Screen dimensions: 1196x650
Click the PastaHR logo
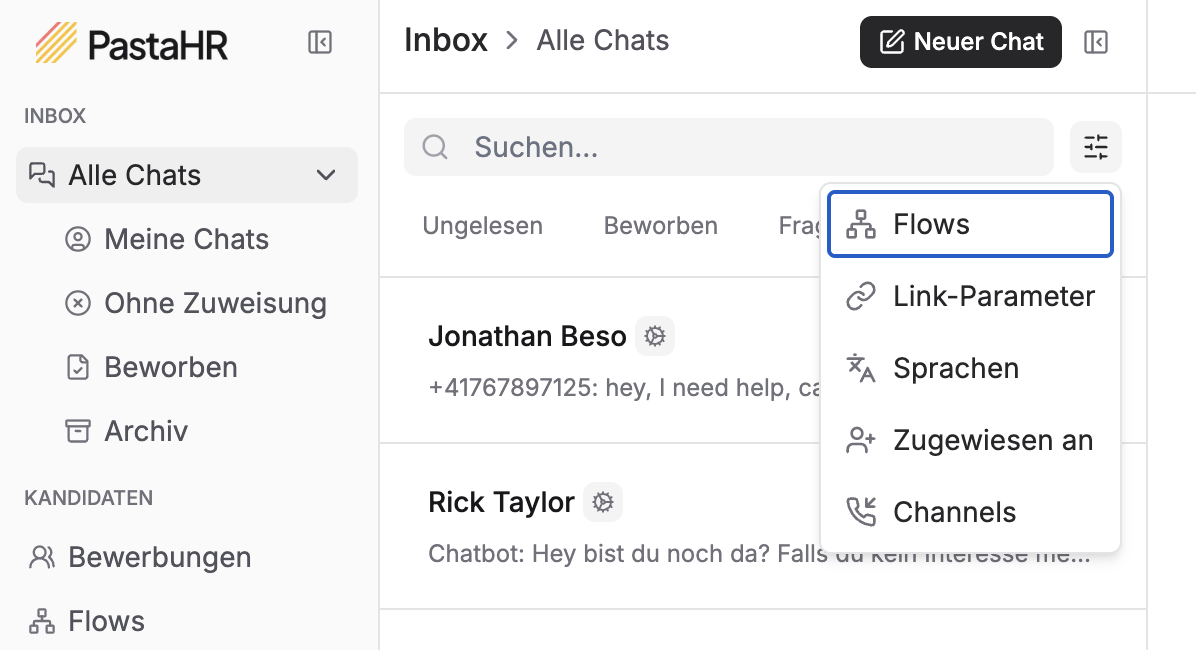[132, 43]
